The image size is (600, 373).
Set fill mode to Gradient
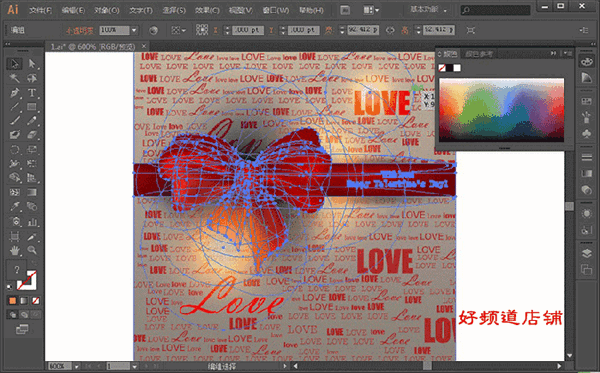pos(24,301)
